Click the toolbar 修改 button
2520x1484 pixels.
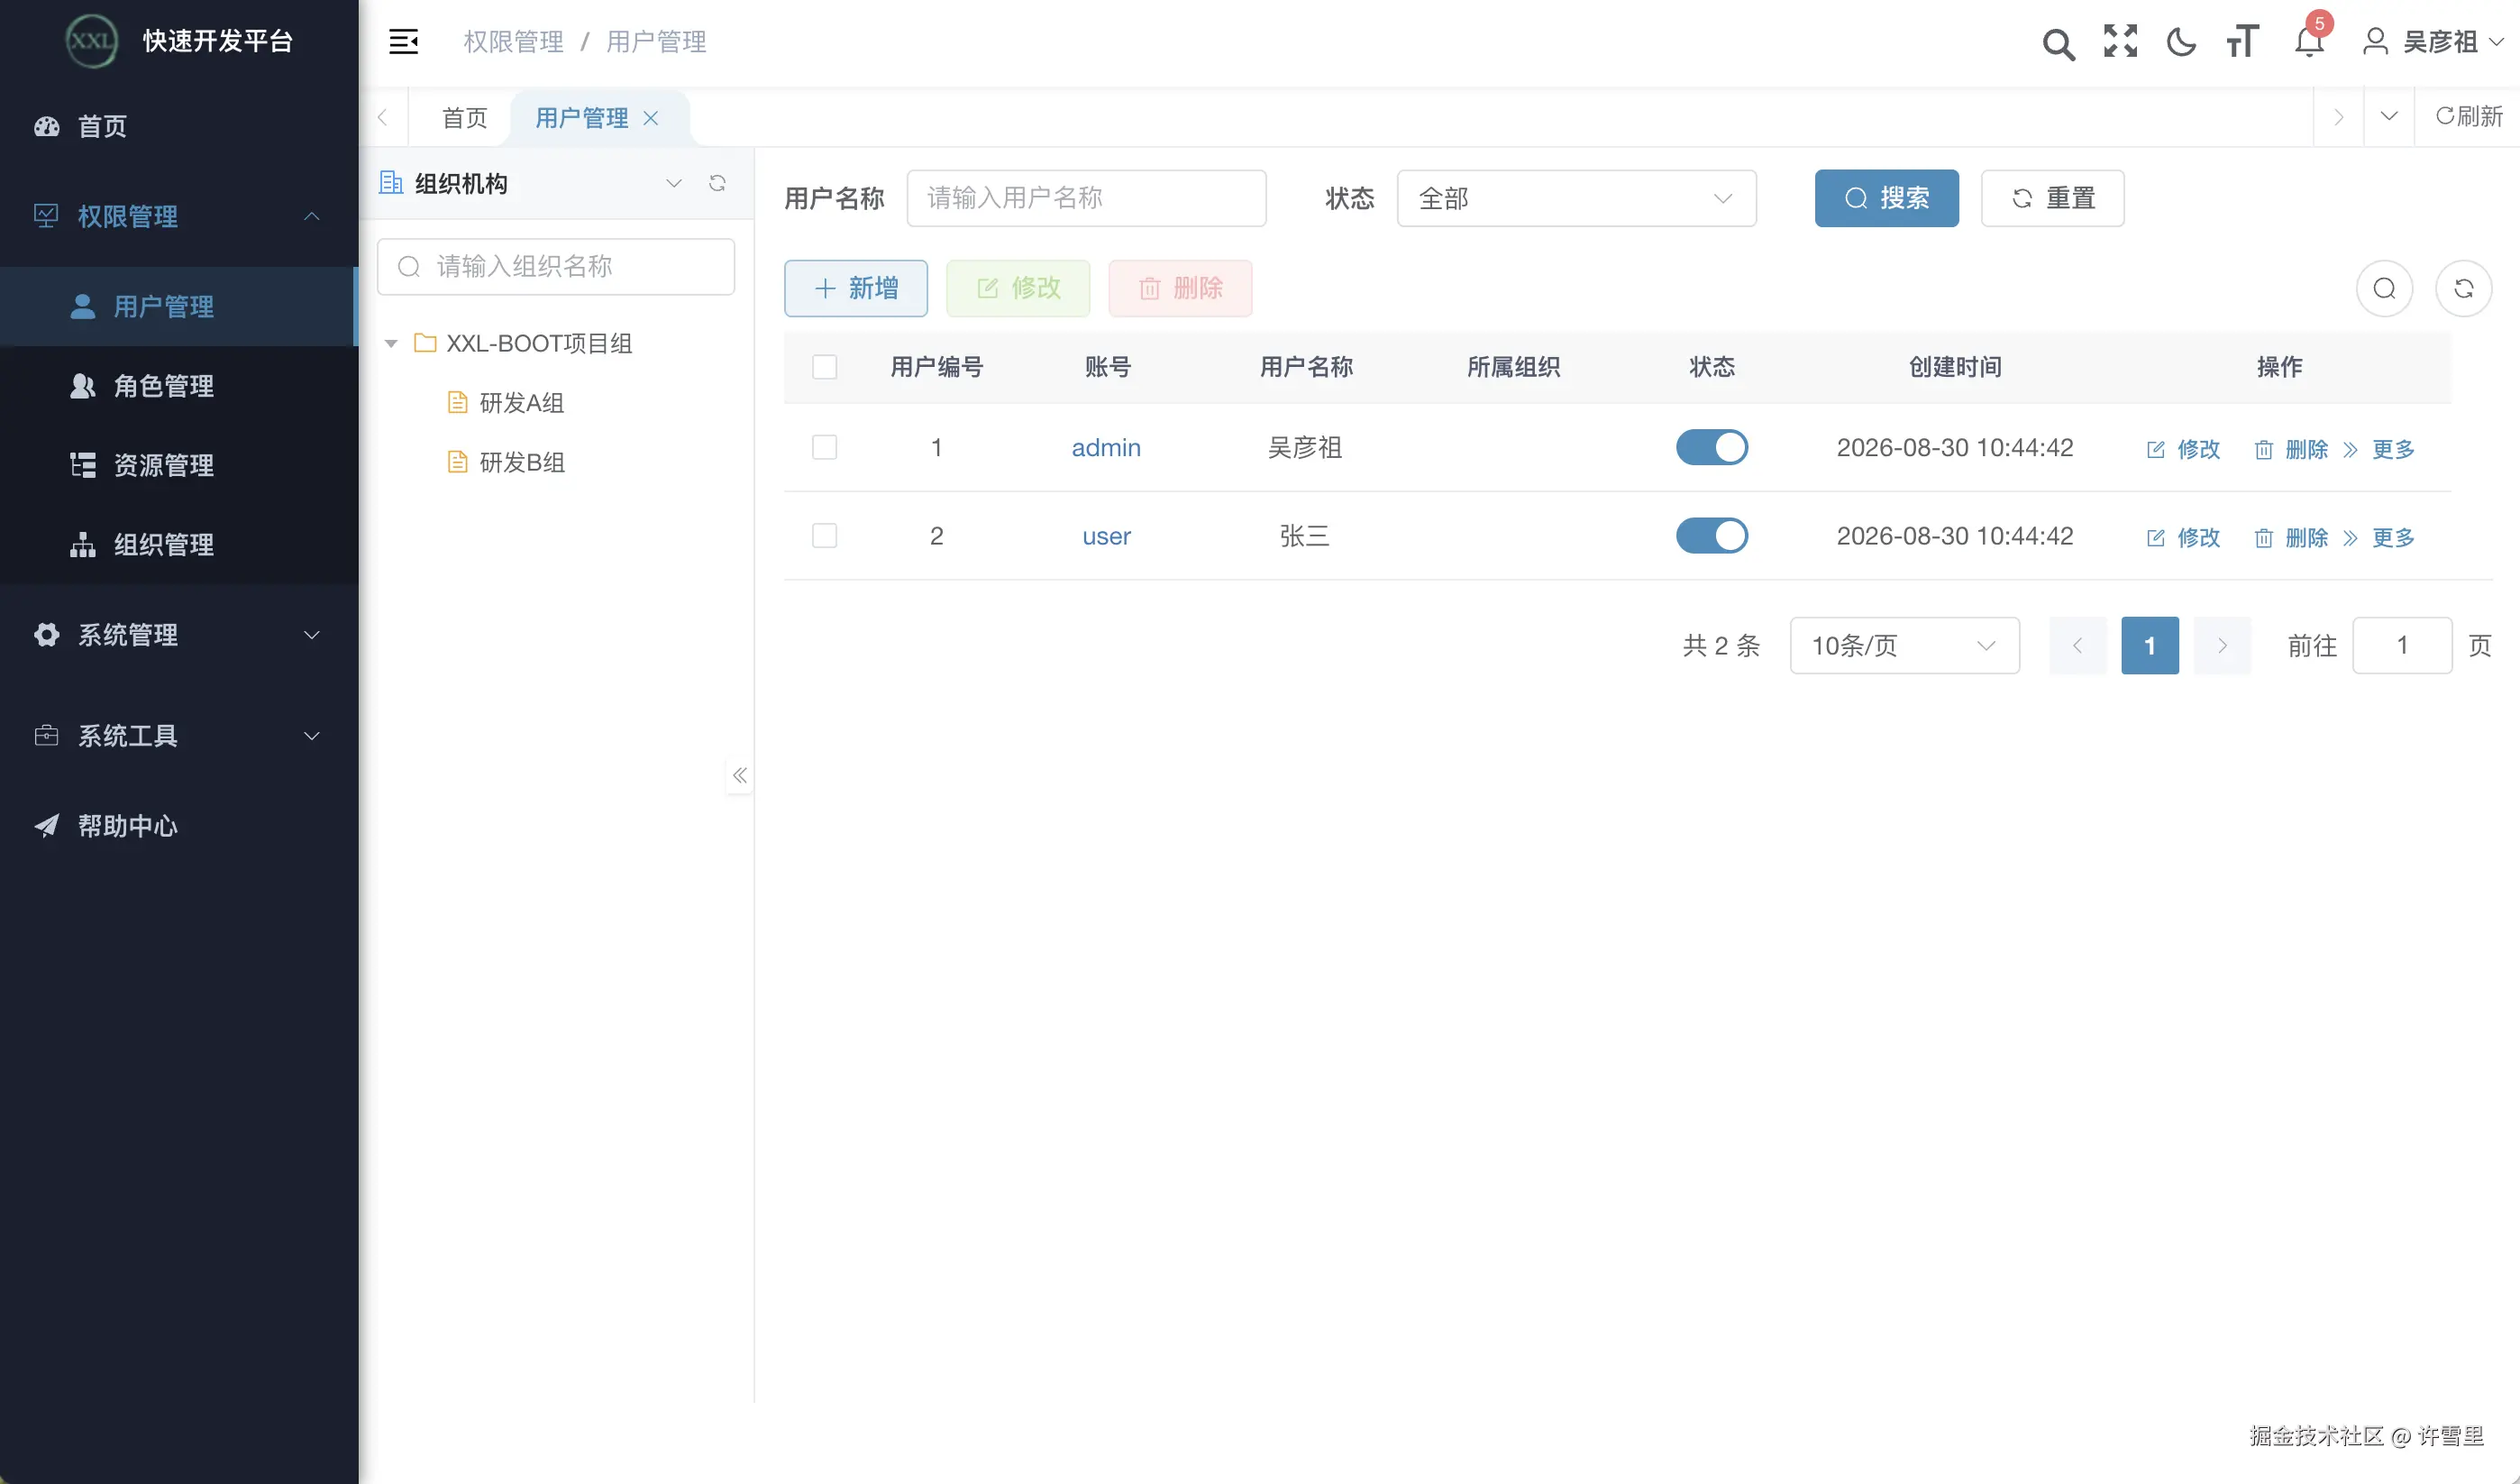1017,288
